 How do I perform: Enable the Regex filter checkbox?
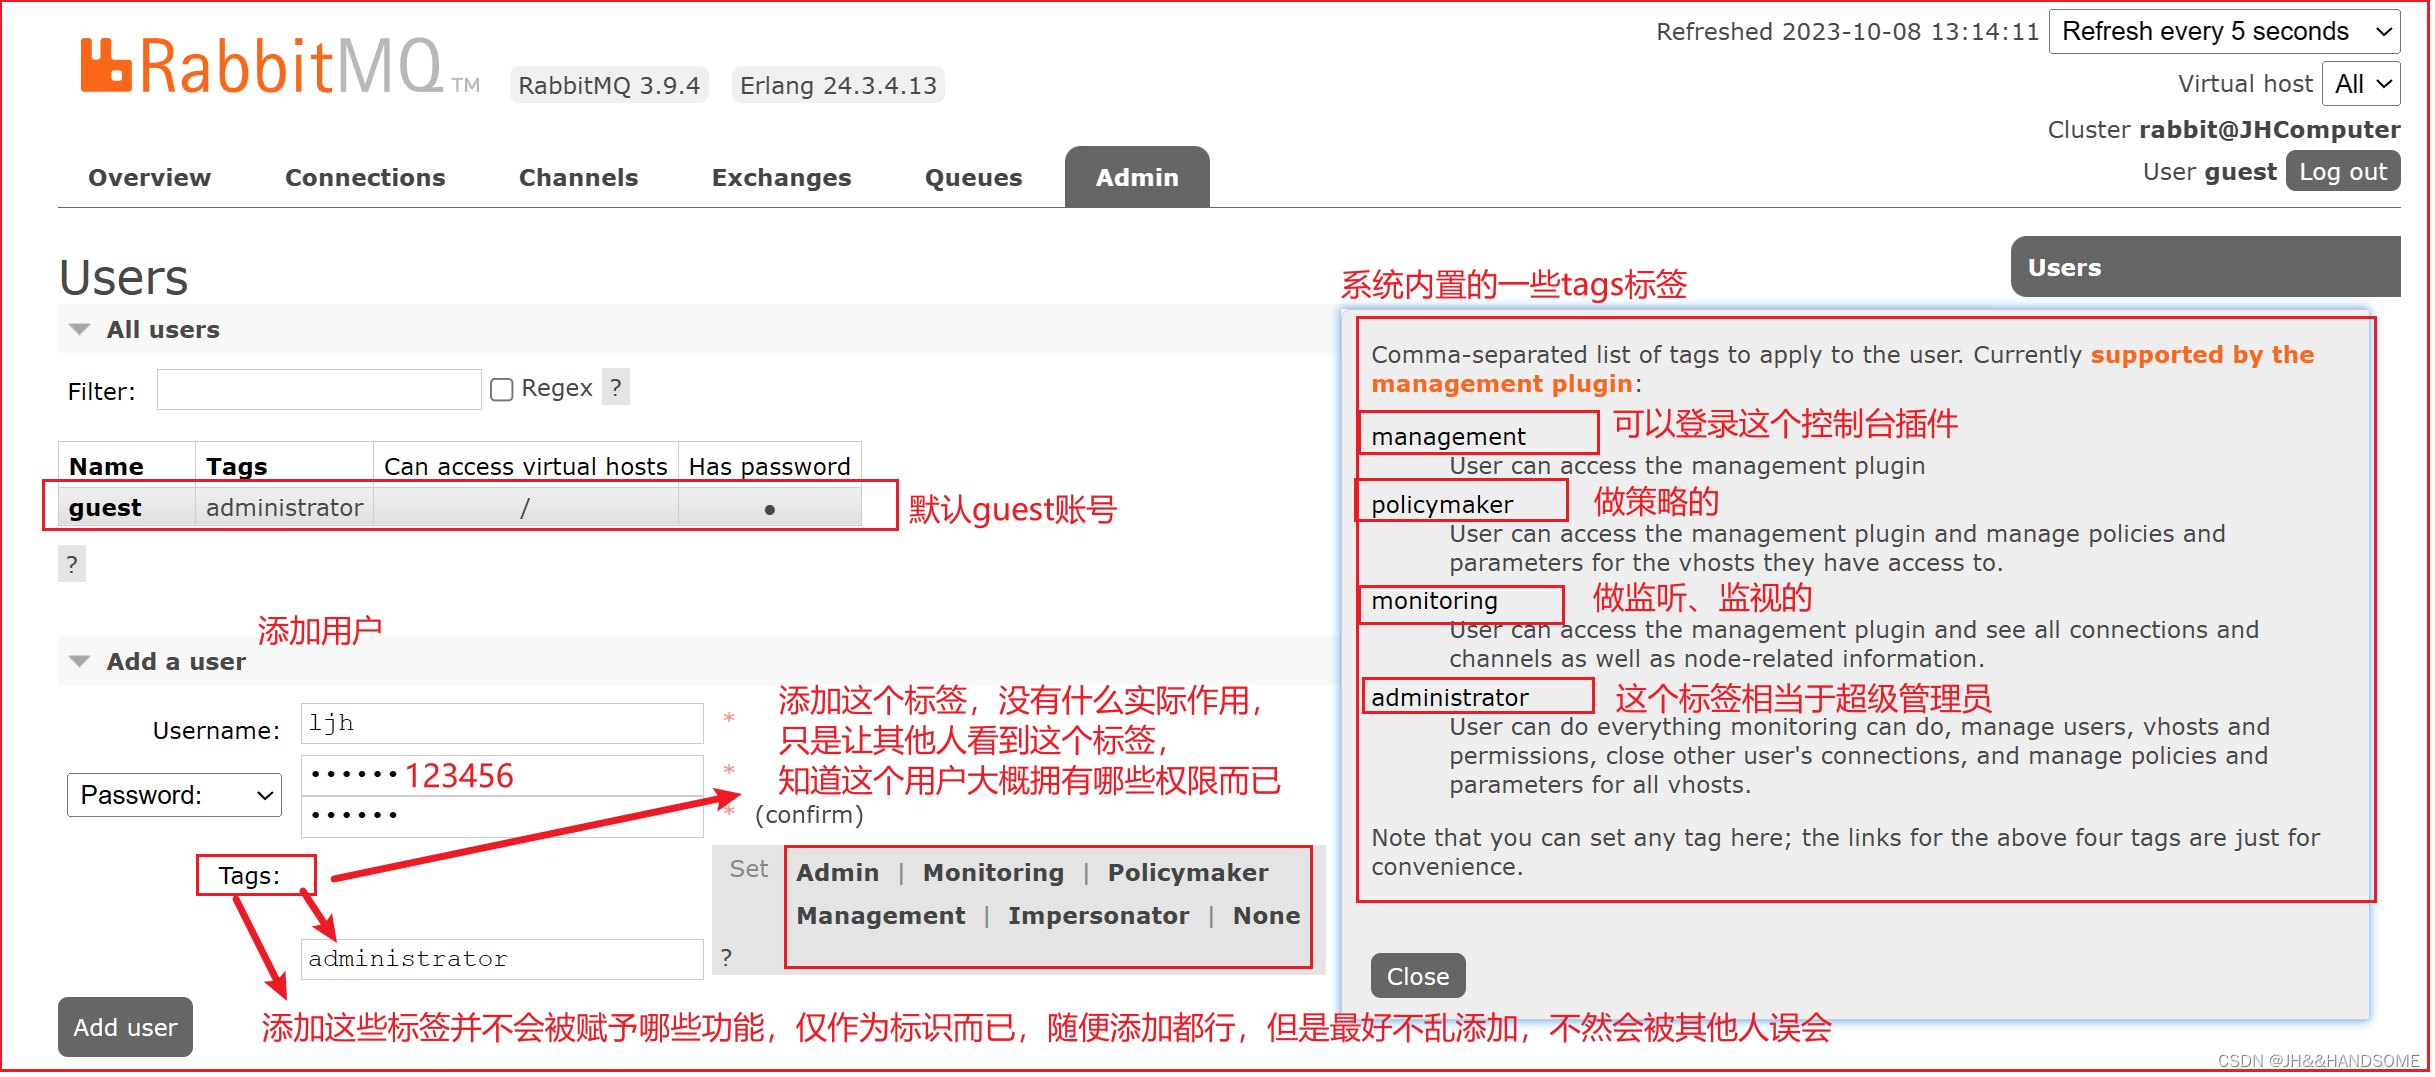coord(502,389)
